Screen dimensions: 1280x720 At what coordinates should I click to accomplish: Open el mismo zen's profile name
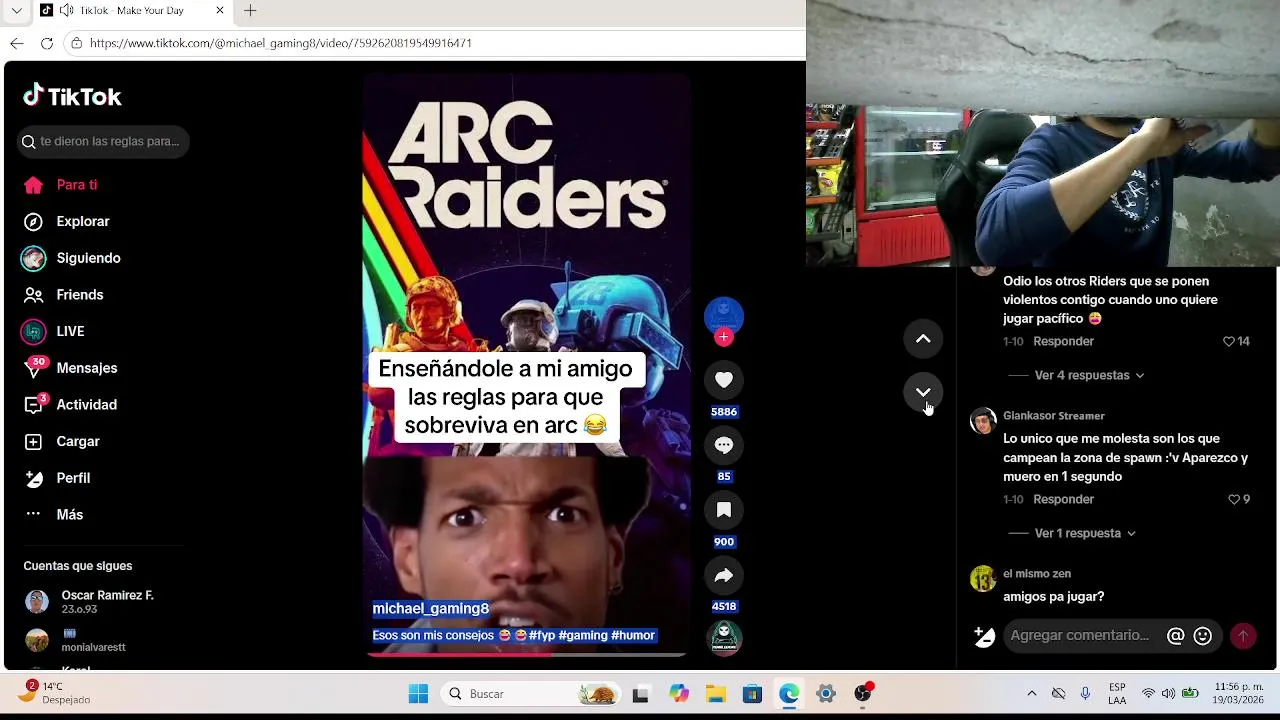click(x=1037, y=574)
